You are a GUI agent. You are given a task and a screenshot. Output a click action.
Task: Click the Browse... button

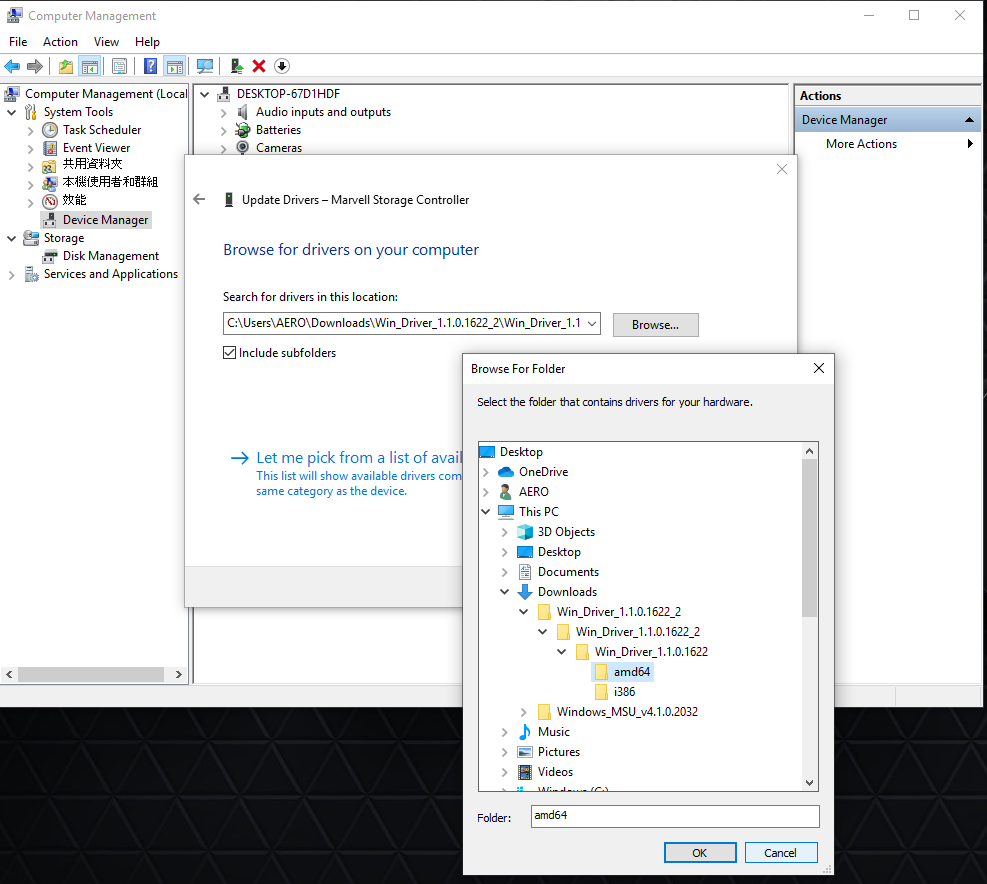pos(655,325)
